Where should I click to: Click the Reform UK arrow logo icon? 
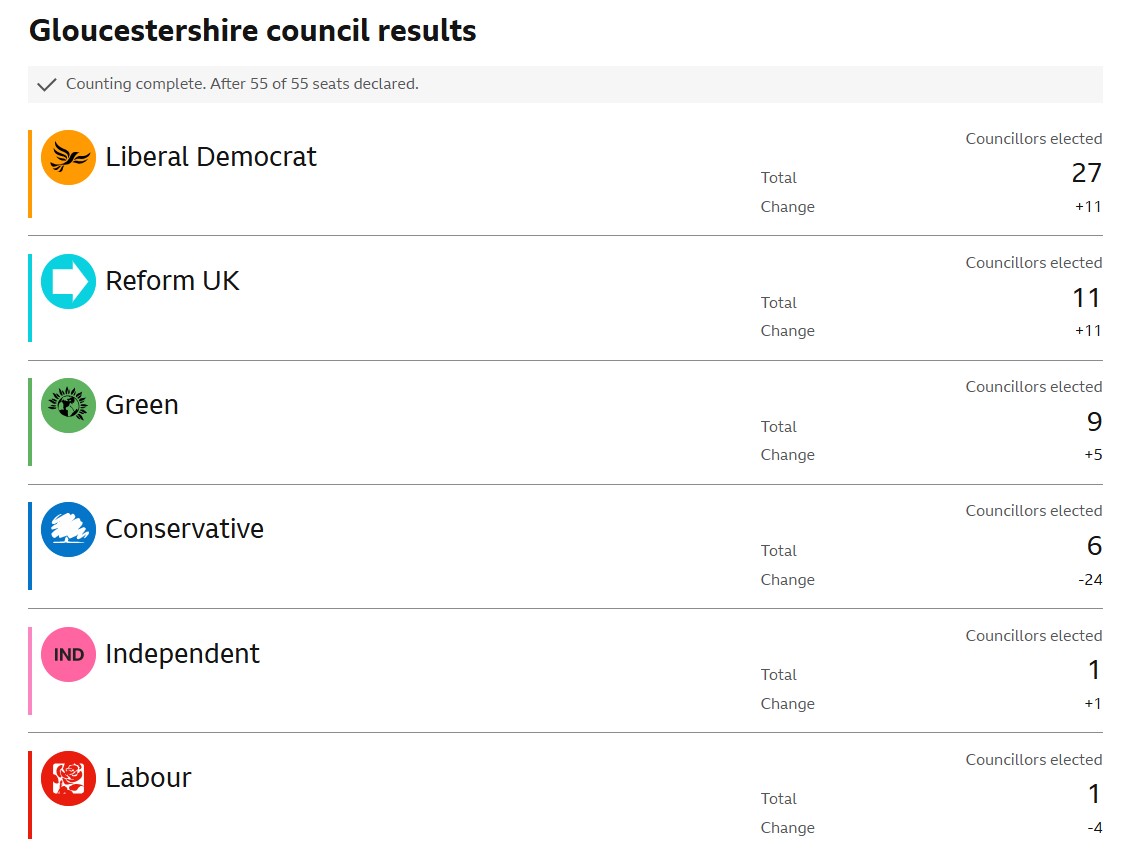[68, 281]
